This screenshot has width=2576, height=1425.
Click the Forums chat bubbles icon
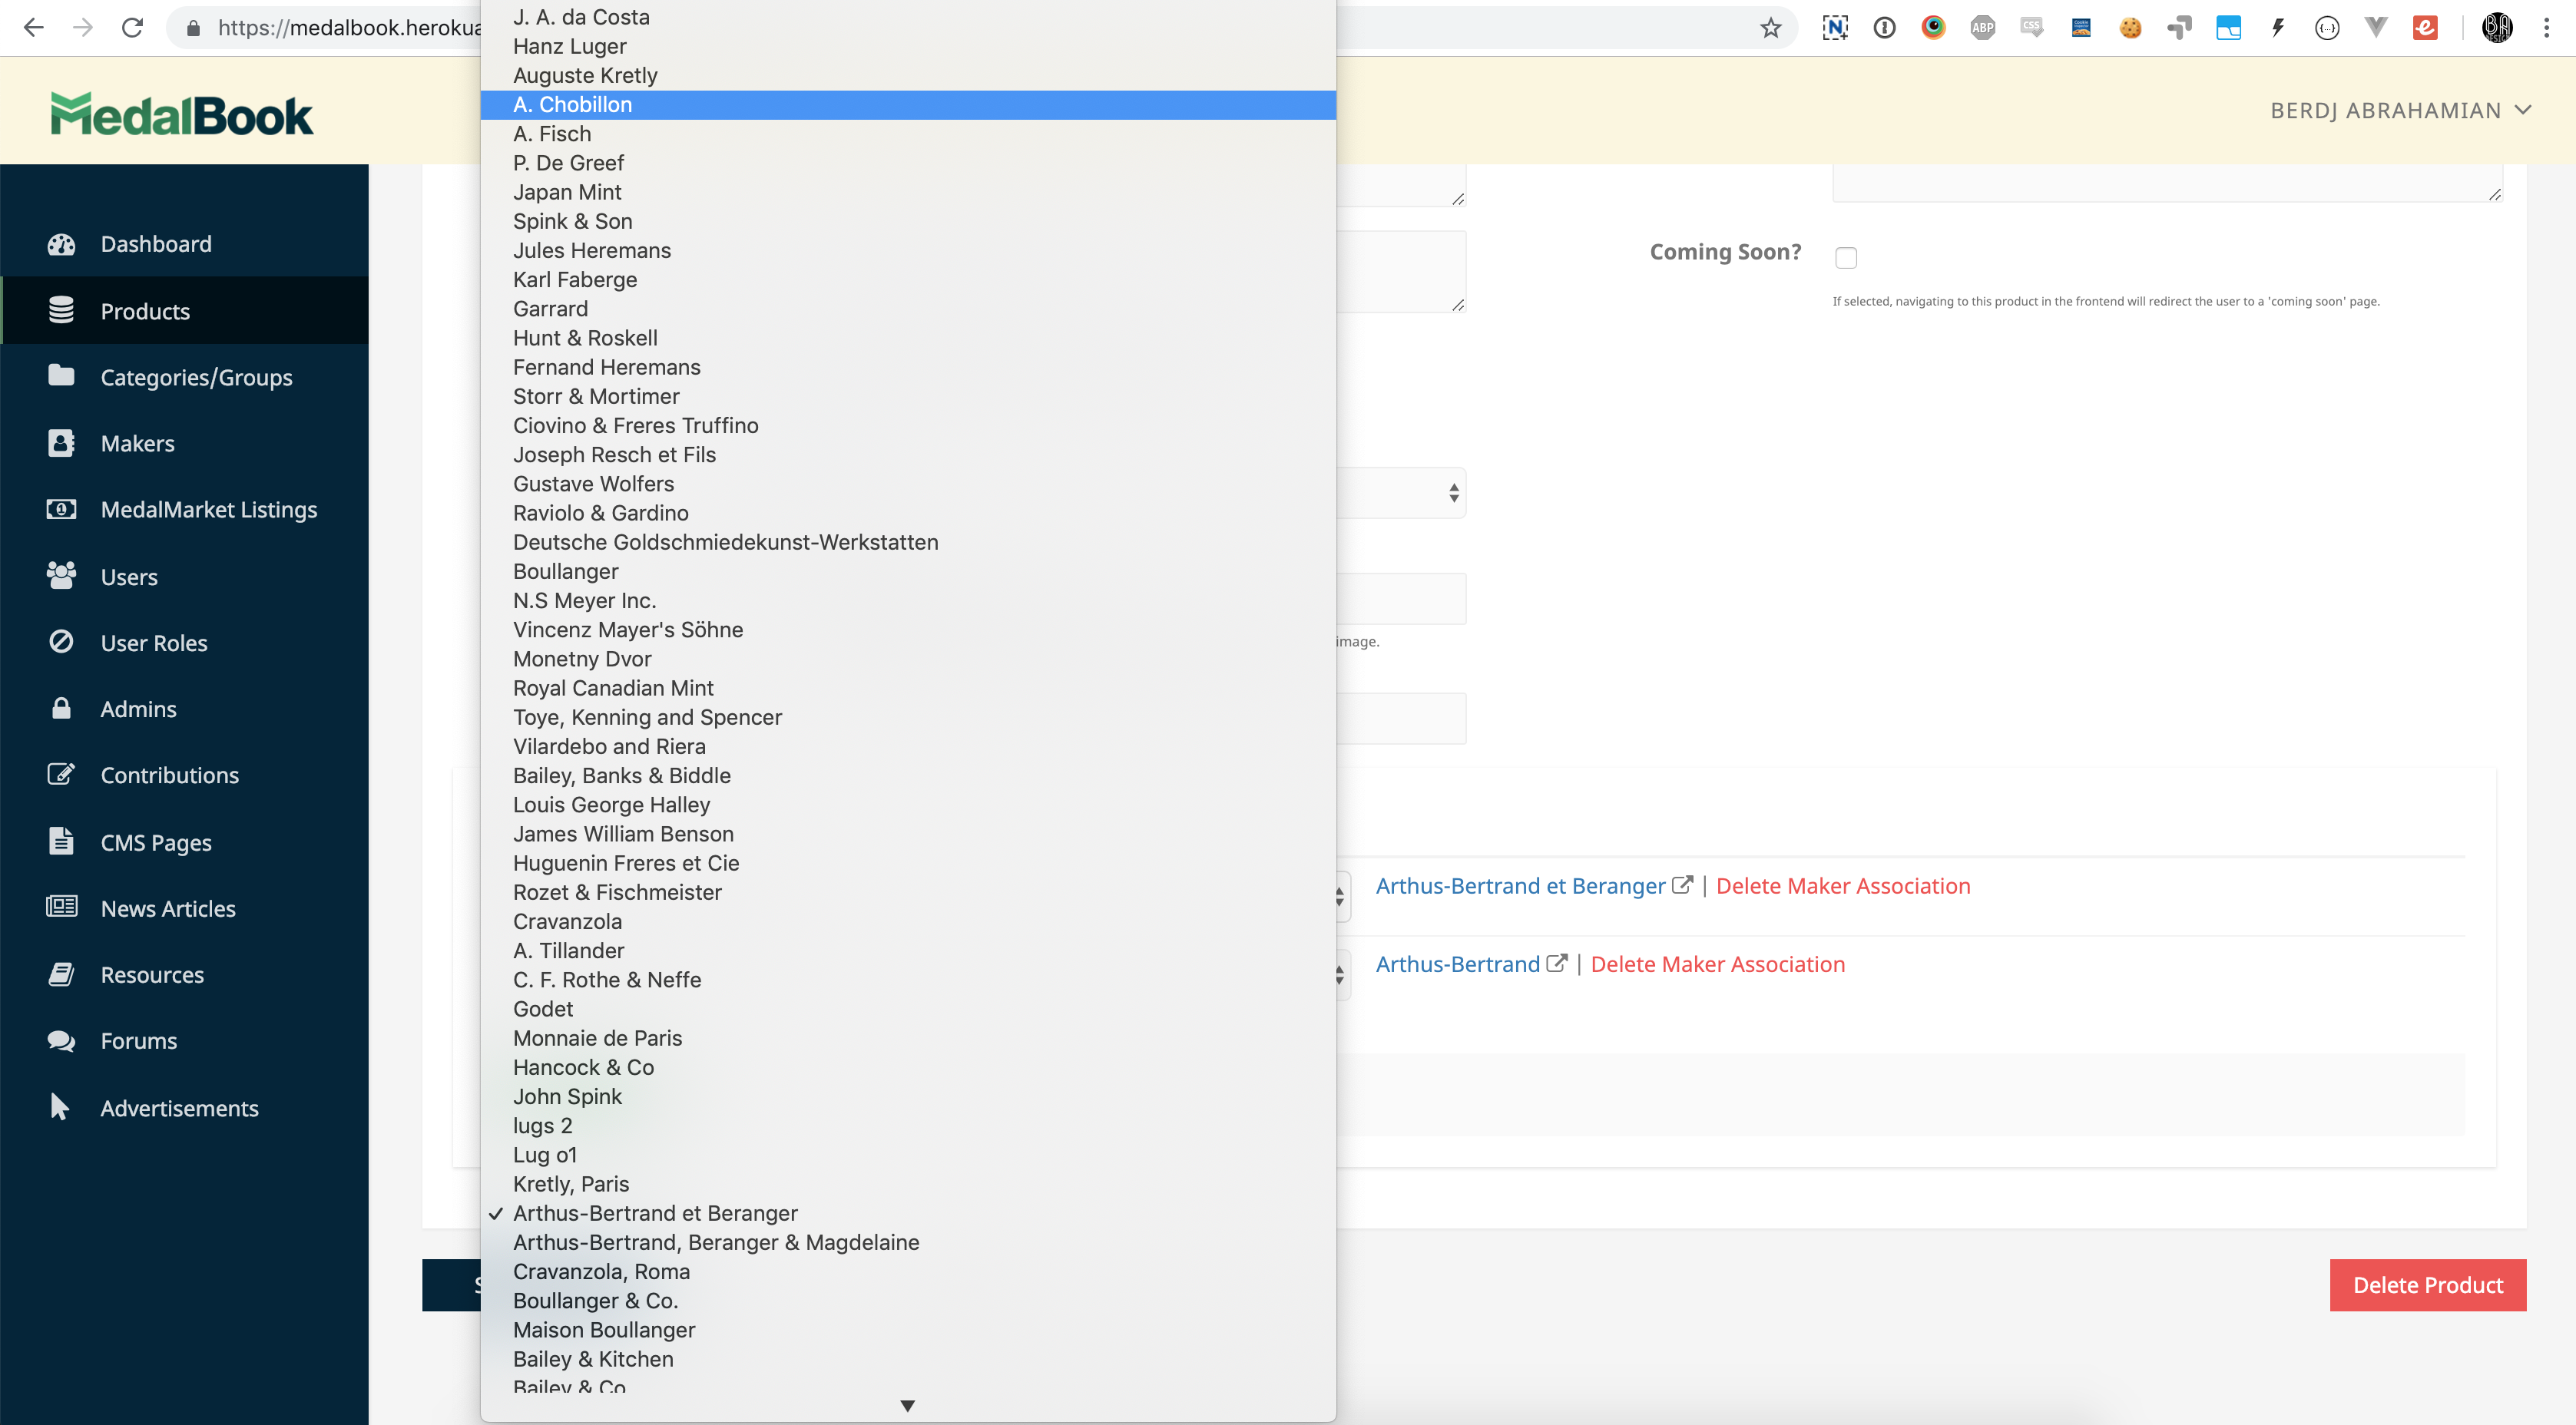click(x=61, y=1041)
